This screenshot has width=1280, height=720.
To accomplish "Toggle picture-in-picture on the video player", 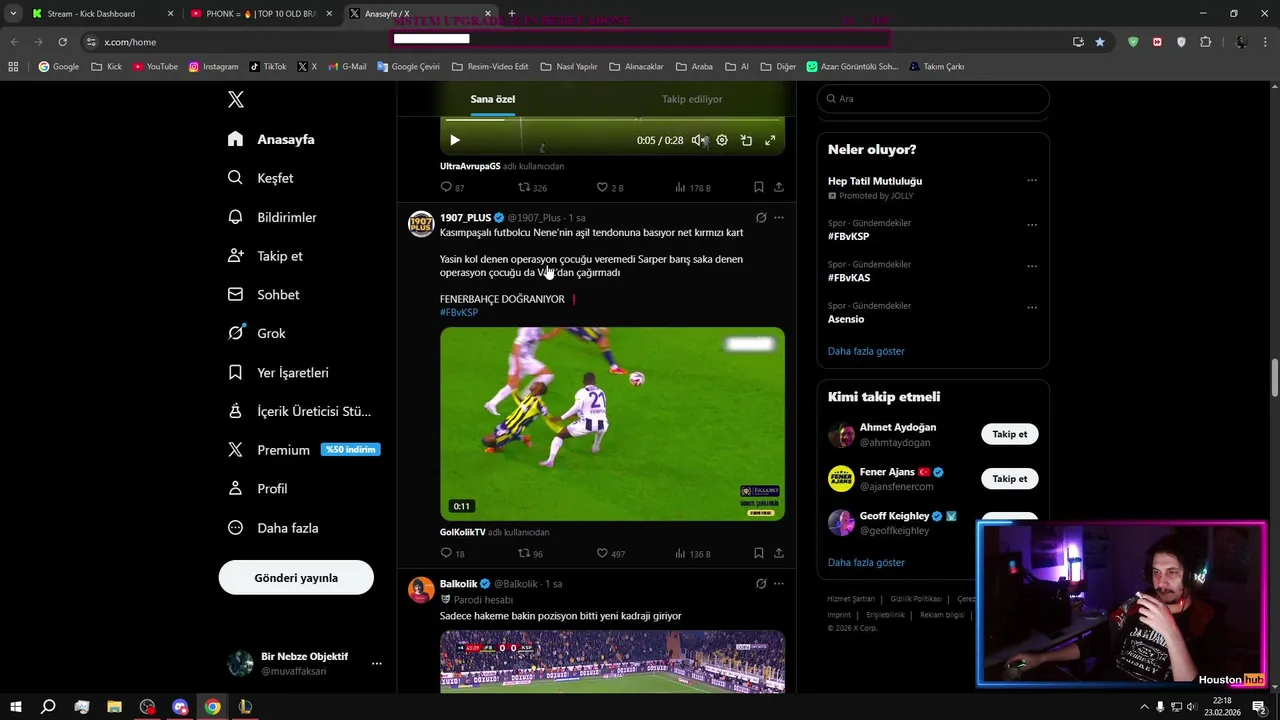I will coord(746,140).
